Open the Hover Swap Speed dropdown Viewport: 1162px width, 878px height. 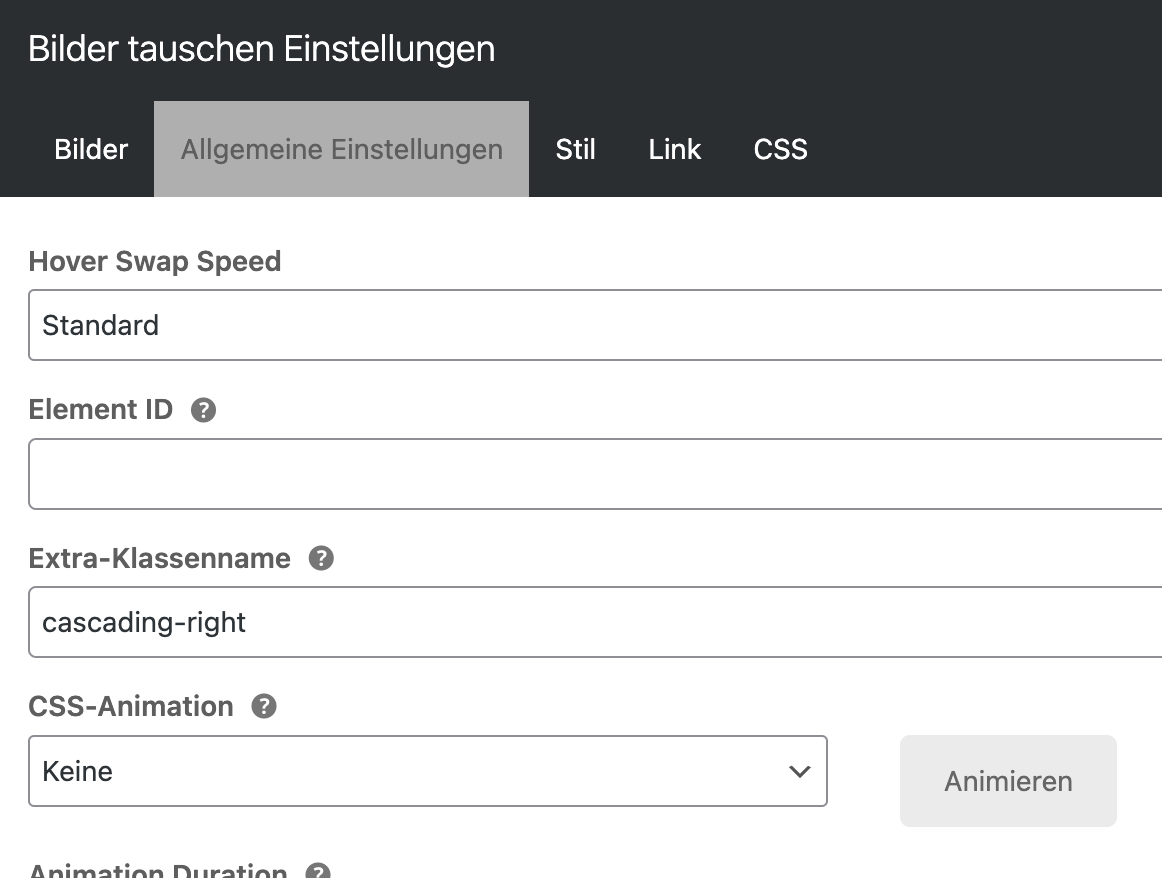click(x=594, y=325)
